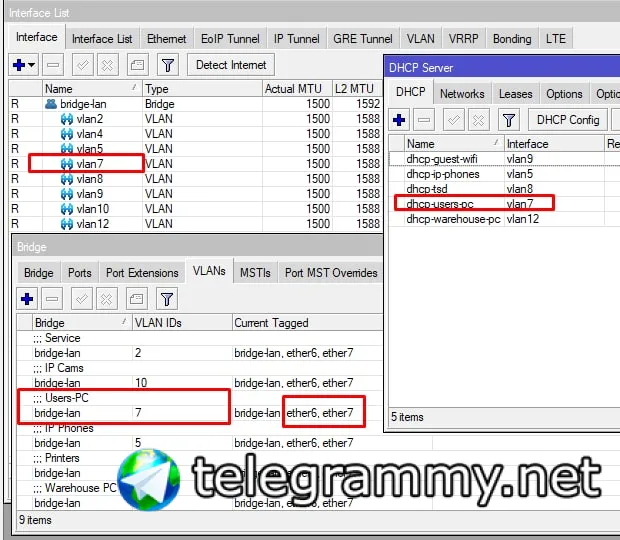Select the dhcp-tsd server row
The width and height of the screenshot is (620, 540).
coord(504,189)
